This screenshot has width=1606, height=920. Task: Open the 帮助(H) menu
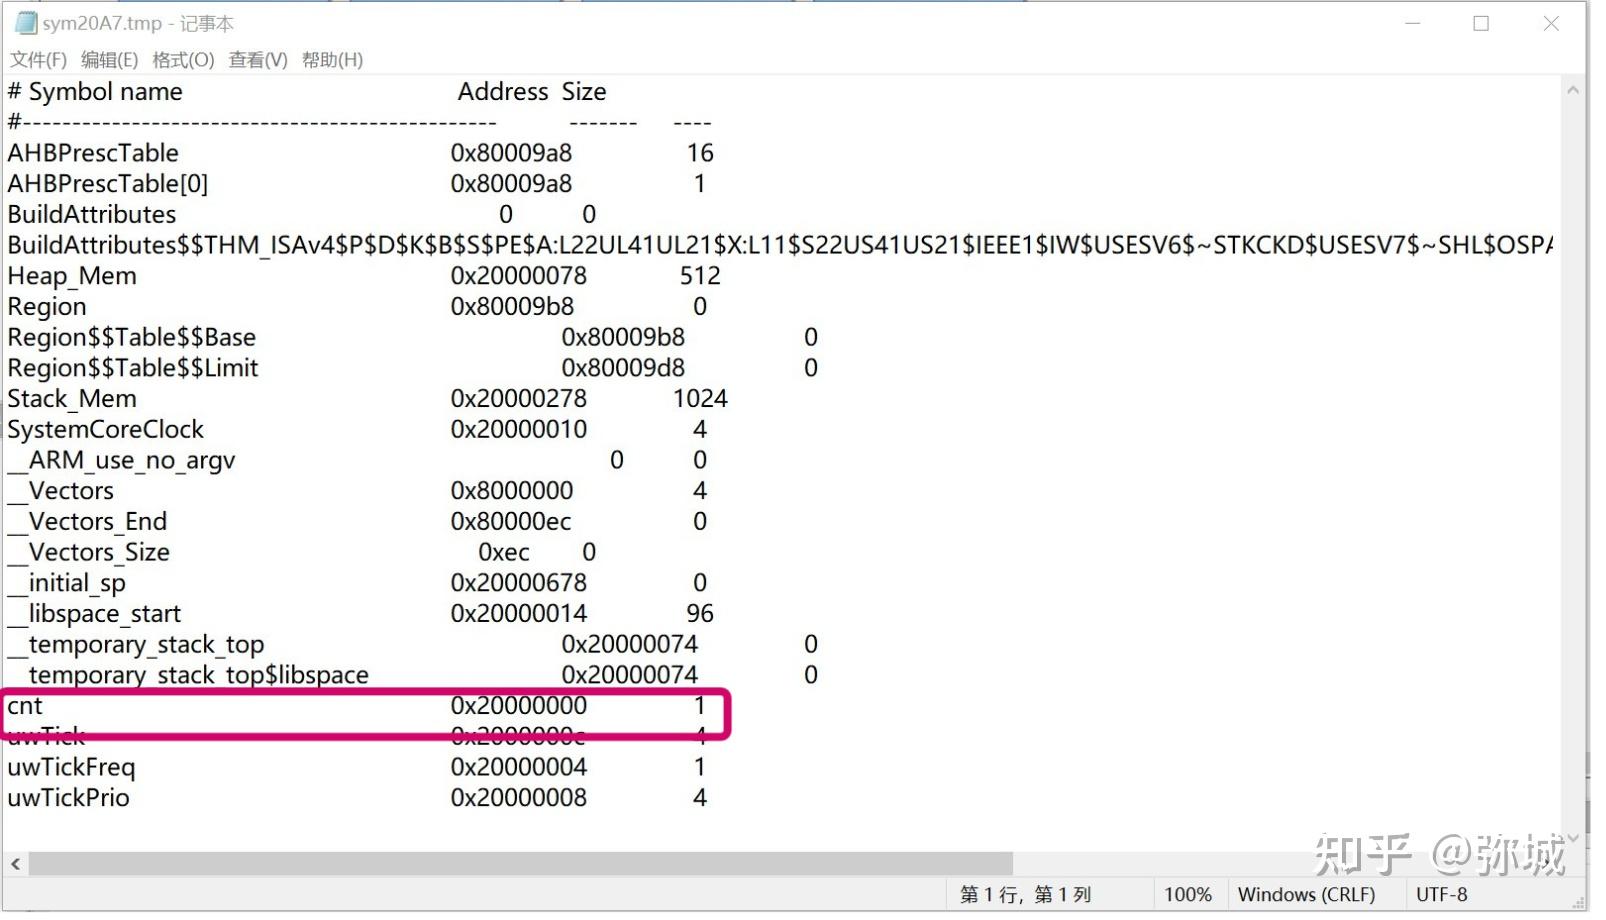tap(332, 60)
